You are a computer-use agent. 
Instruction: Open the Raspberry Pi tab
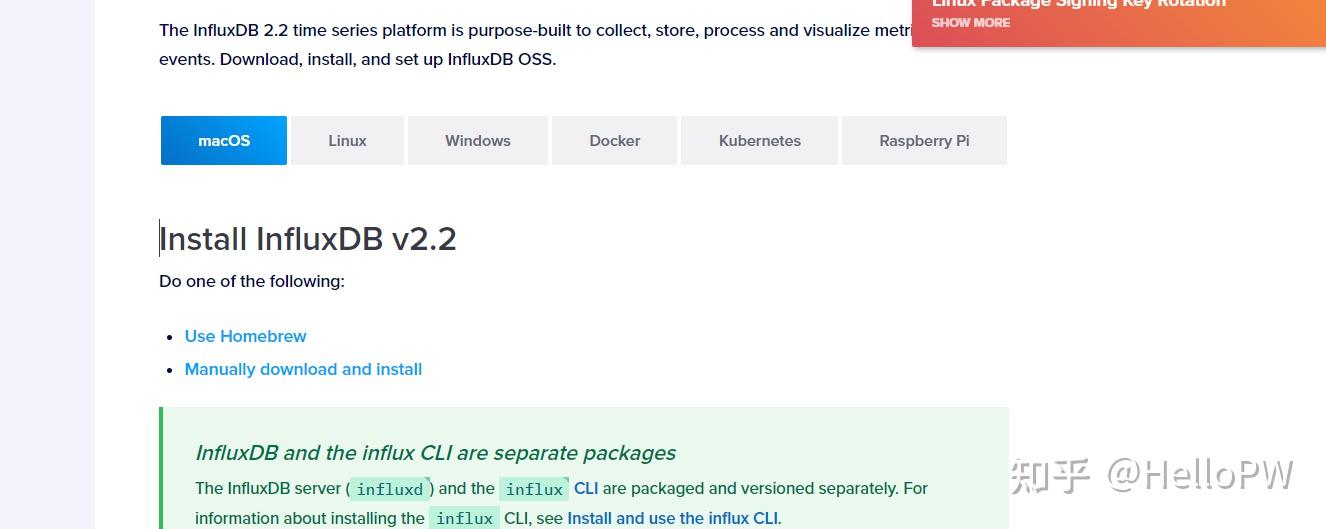pyautogui.click(x=924, y=141)
